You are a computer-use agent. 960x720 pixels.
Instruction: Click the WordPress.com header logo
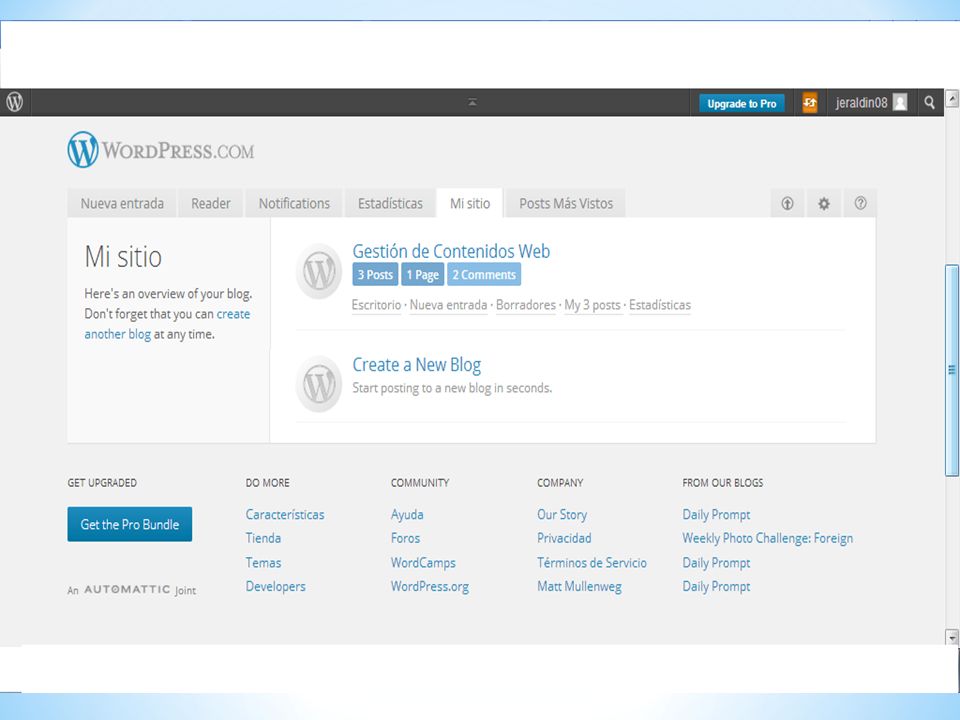[x=161, y=150]
